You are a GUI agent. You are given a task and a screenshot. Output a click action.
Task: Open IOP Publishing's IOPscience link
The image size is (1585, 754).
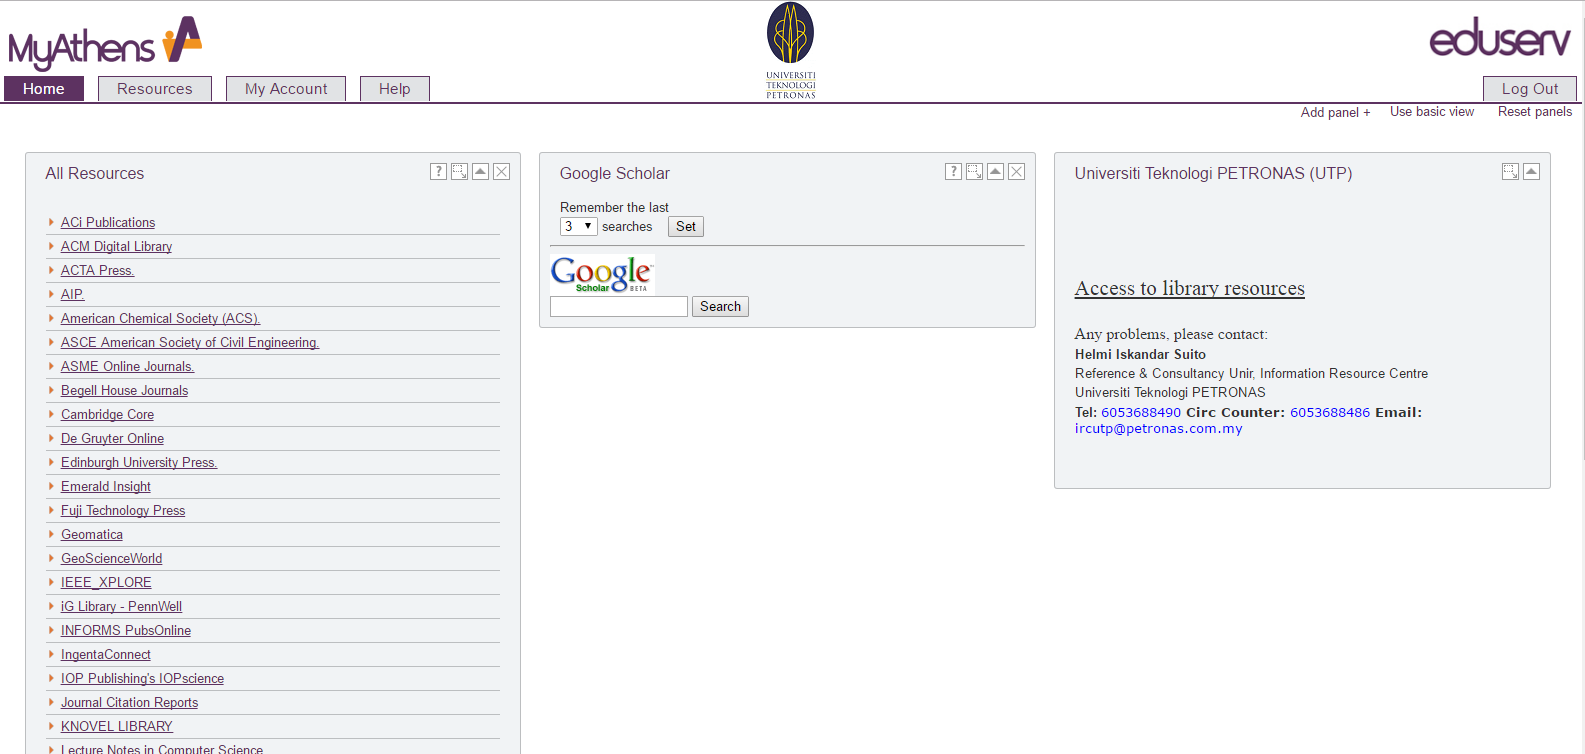(x=142, y=678)
